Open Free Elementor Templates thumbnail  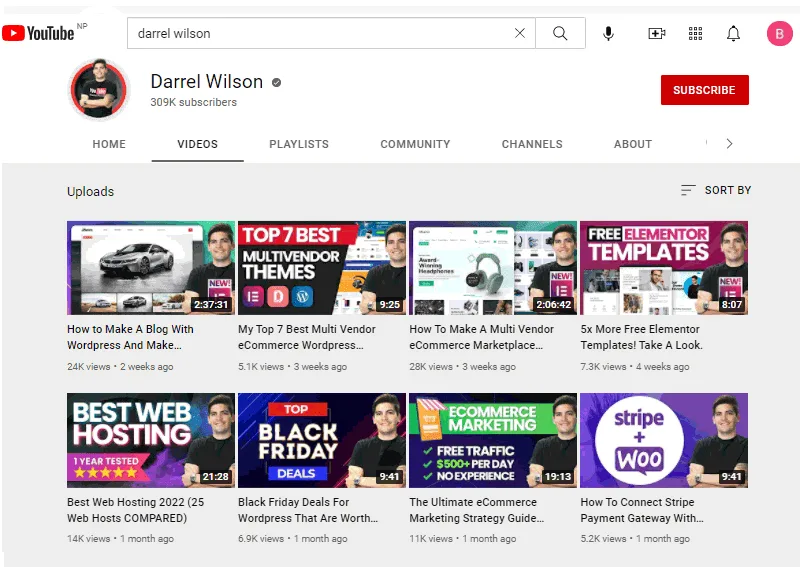click(x=664, y=268)
